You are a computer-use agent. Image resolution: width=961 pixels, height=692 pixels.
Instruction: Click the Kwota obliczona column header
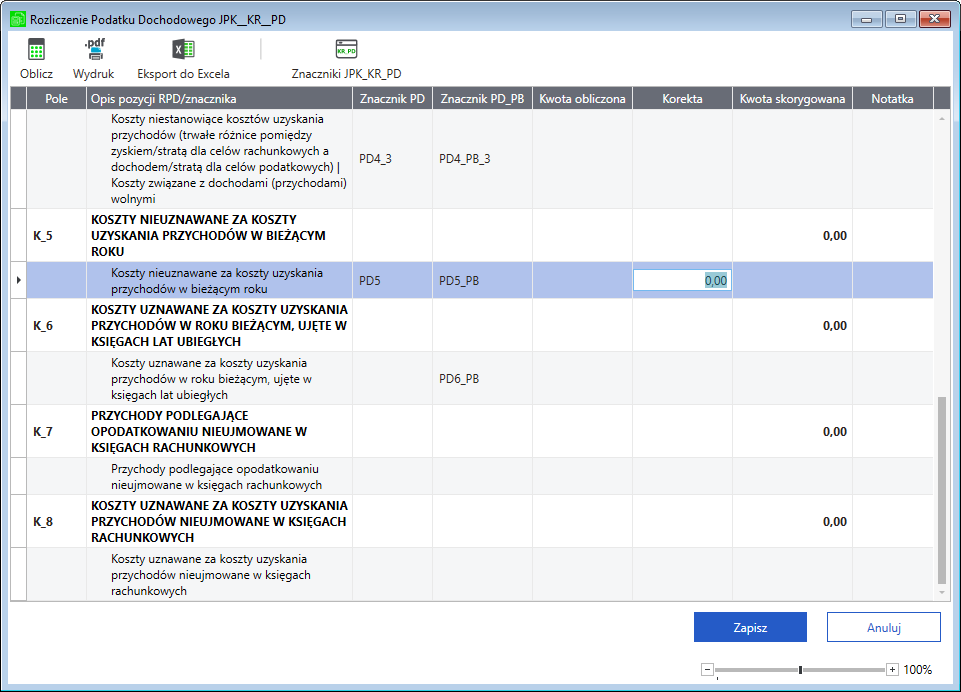pyautogui.click(x=582, y=98)
